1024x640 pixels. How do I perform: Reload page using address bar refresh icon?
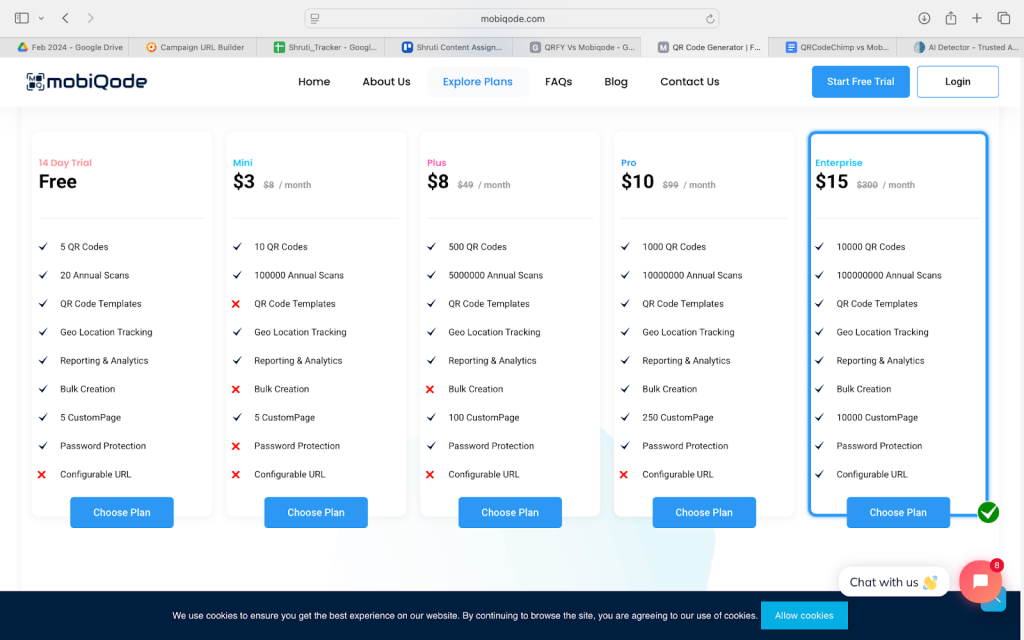[x=710, y=18]
